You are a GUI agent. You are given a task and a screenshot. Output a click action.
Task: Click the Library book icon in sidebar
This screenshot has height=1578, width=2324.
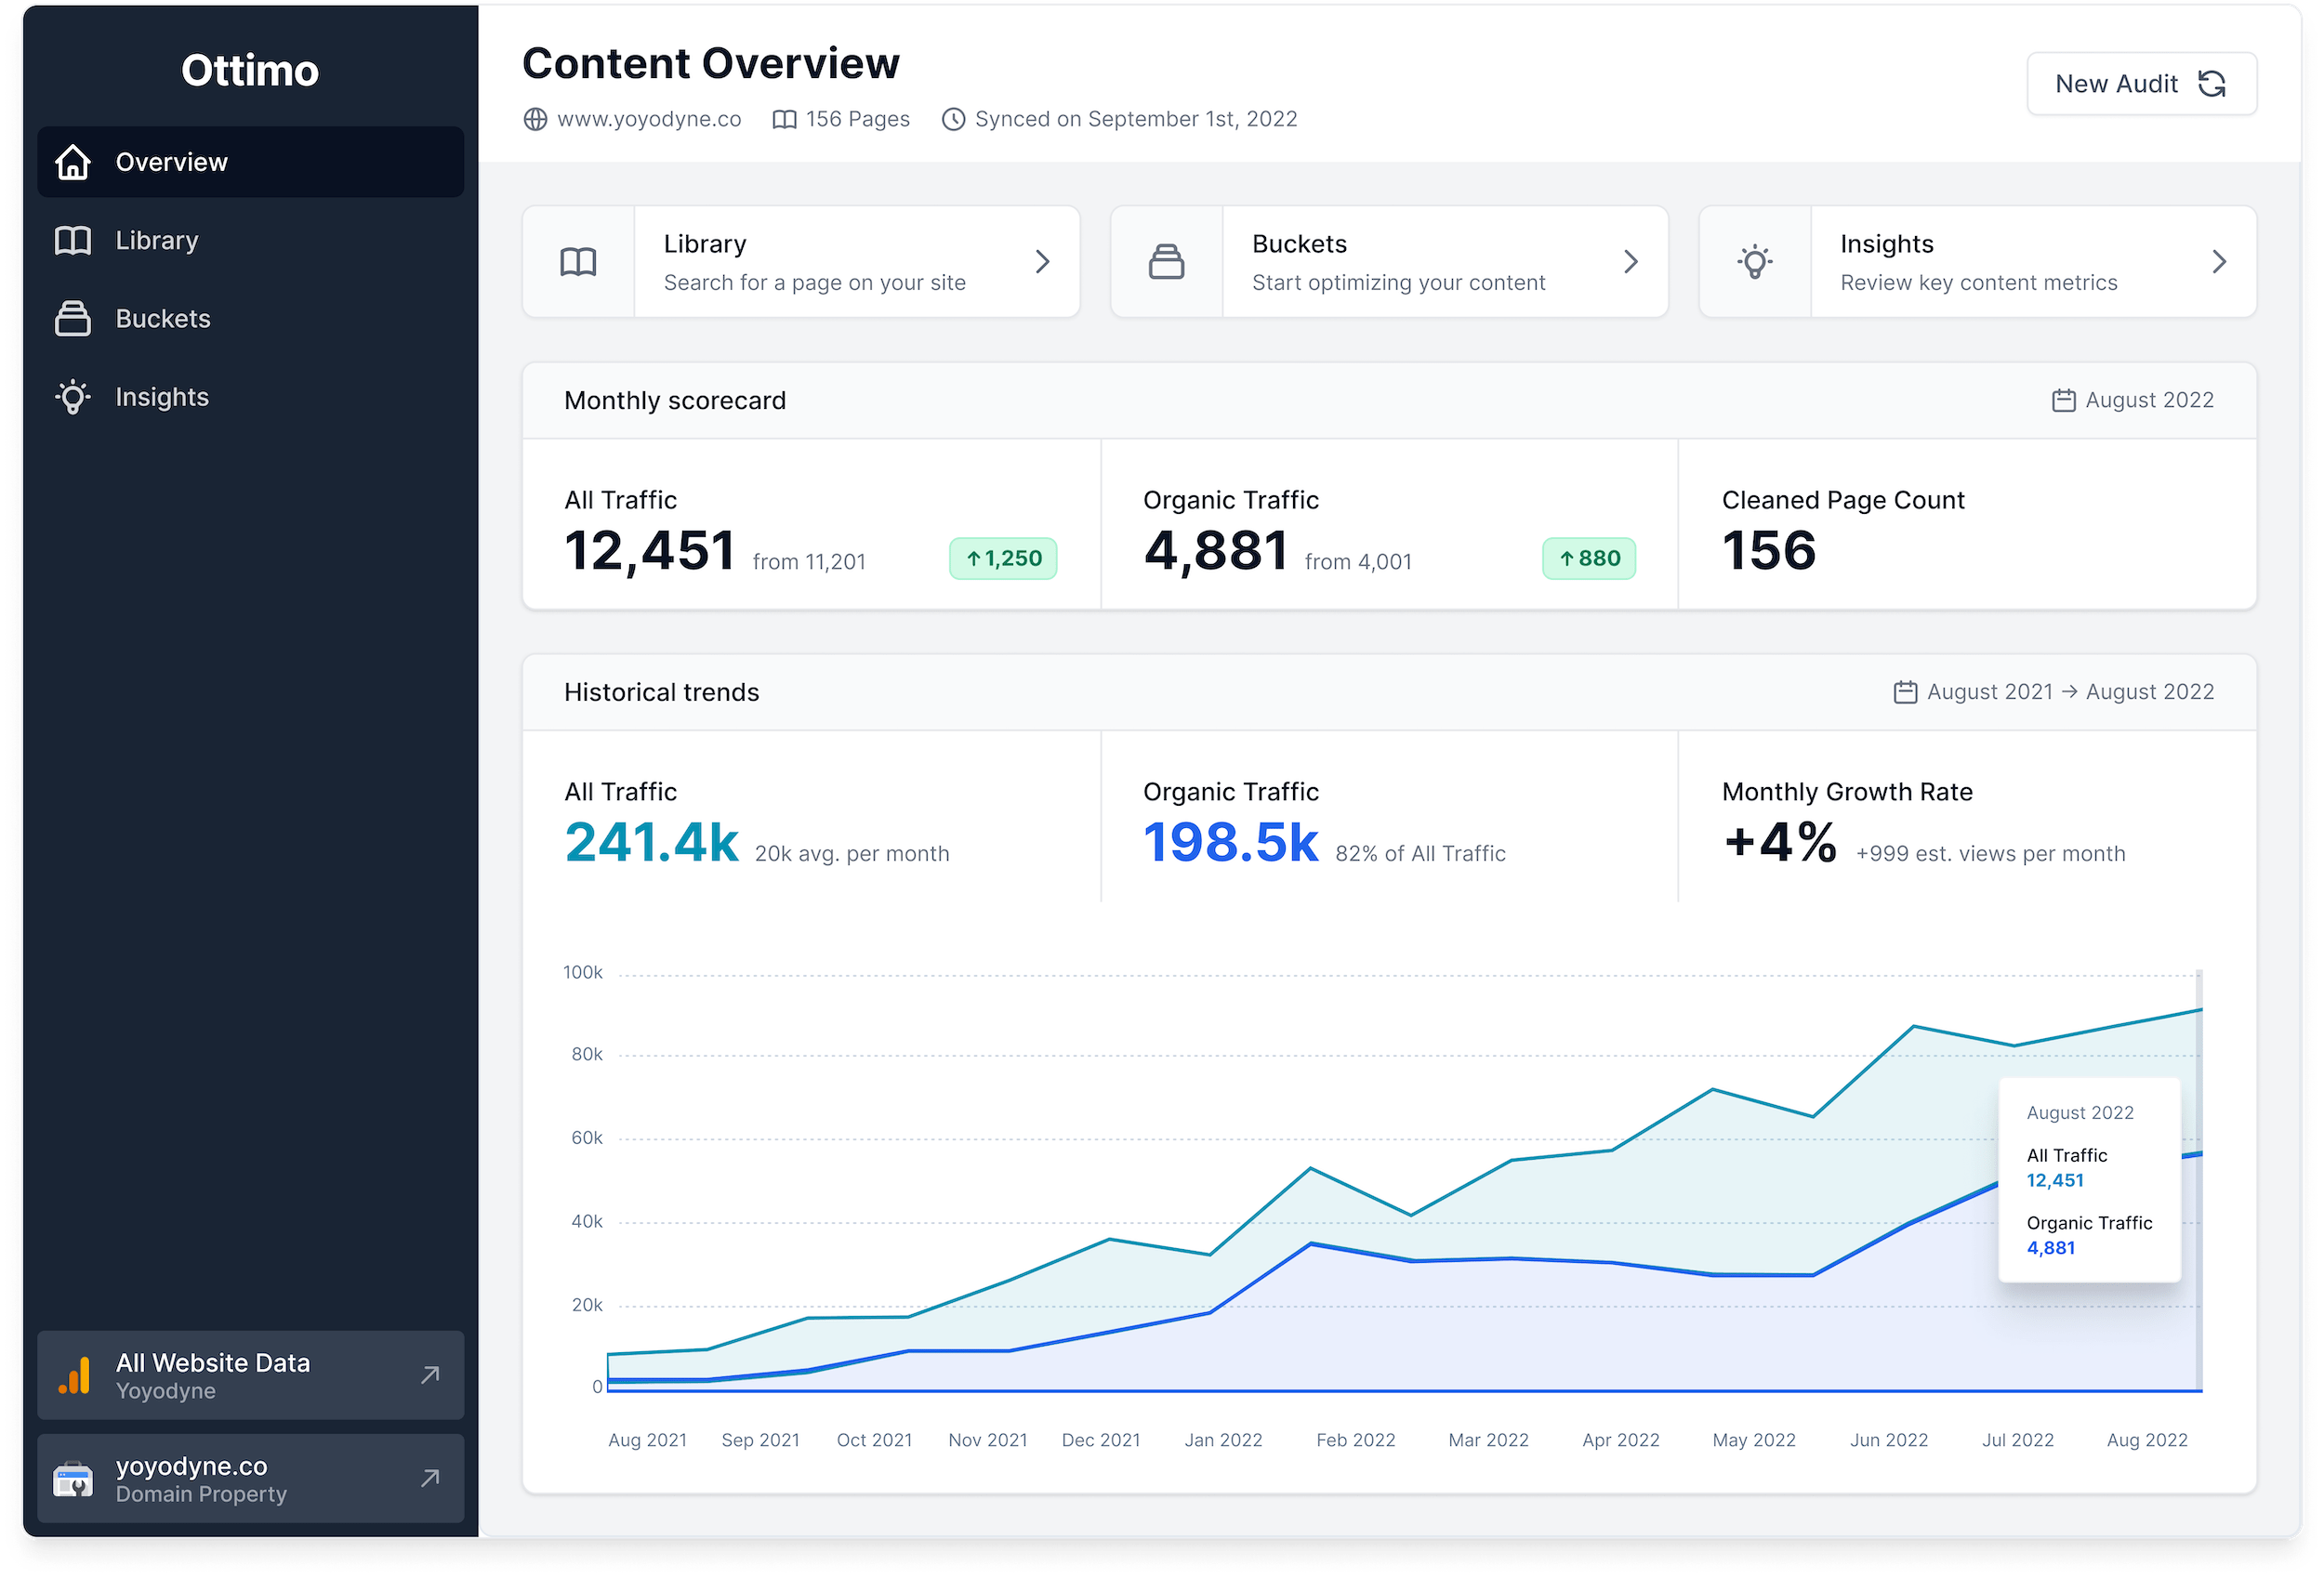tap(73, 240)
